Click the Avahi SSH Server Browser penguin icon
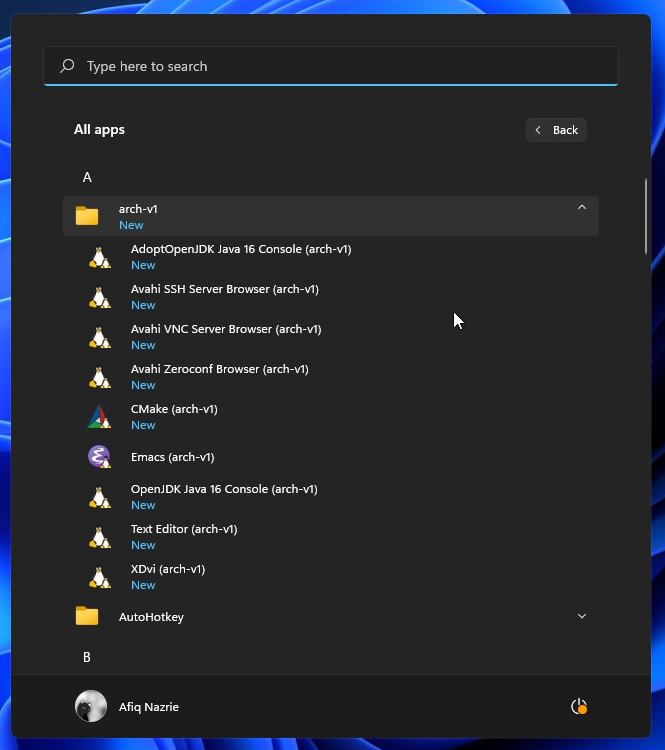Image resolution: width=665 pixels, height=750 pixels. pos(100,298)
